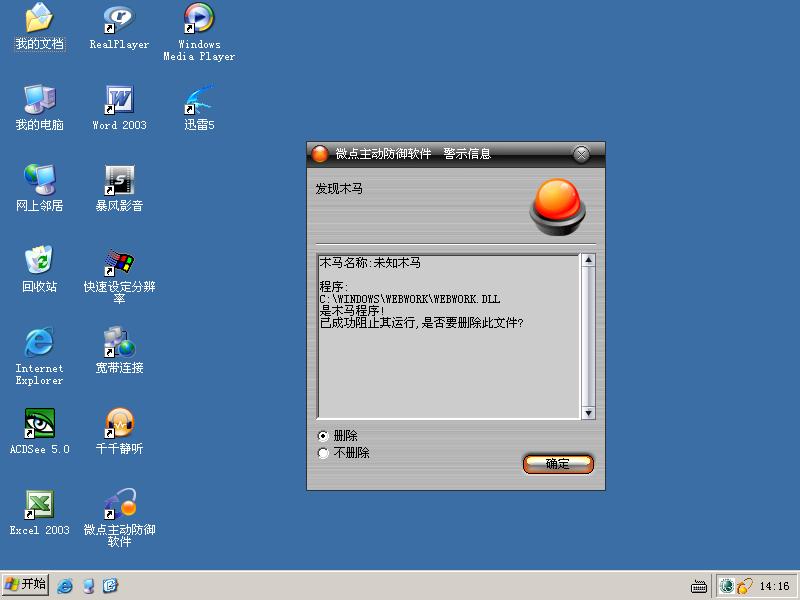Click the Internet Explorer quick launch icon

(x=65, y=585)
